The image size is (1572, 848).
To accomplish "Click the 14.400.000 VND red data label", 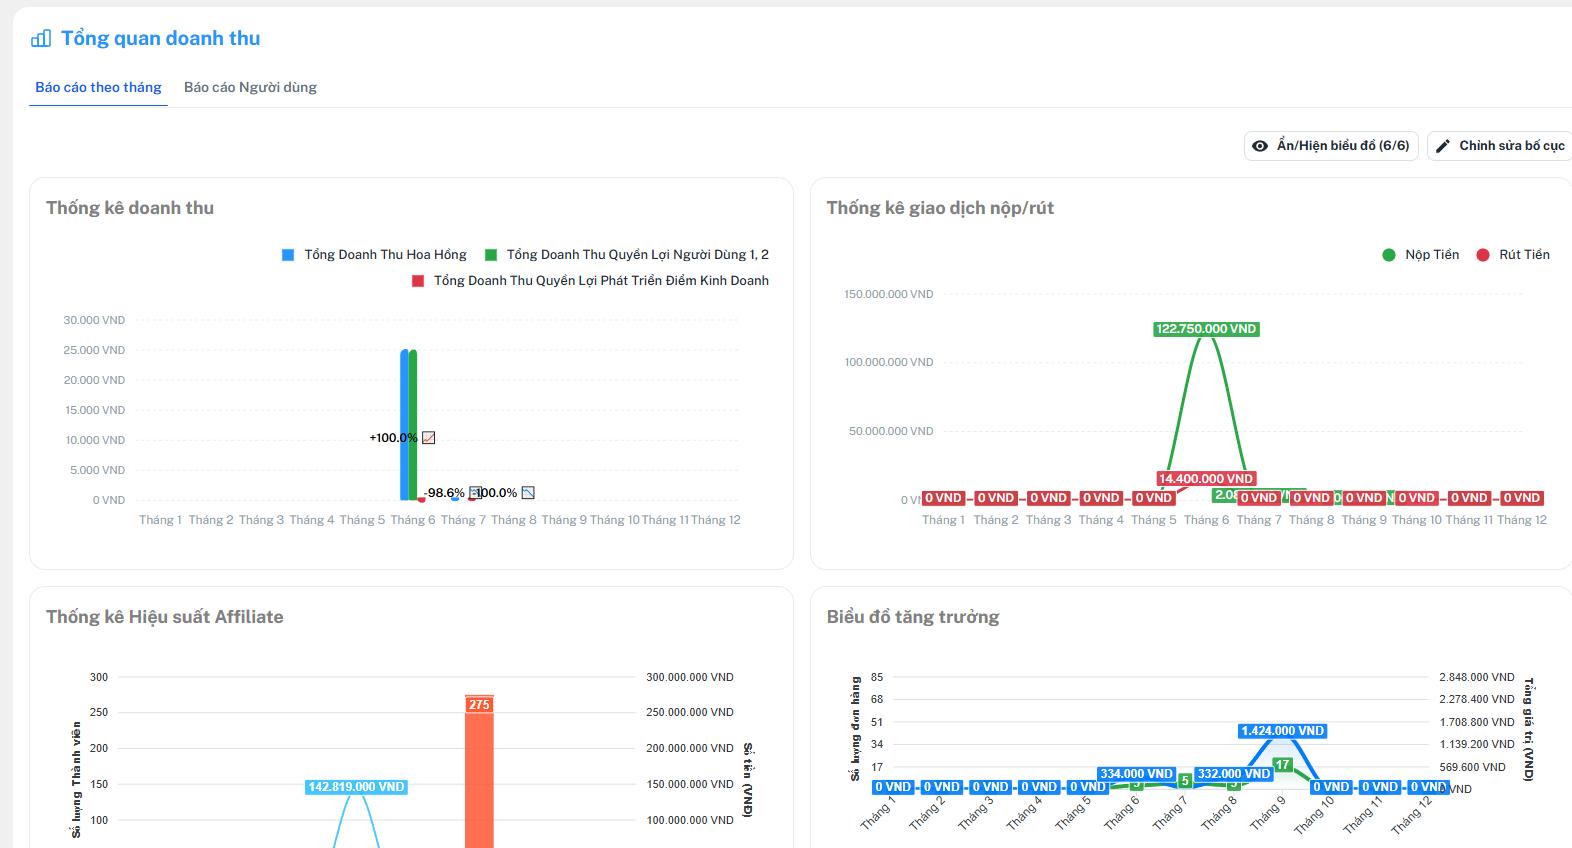I will (x=1205, y=479).
